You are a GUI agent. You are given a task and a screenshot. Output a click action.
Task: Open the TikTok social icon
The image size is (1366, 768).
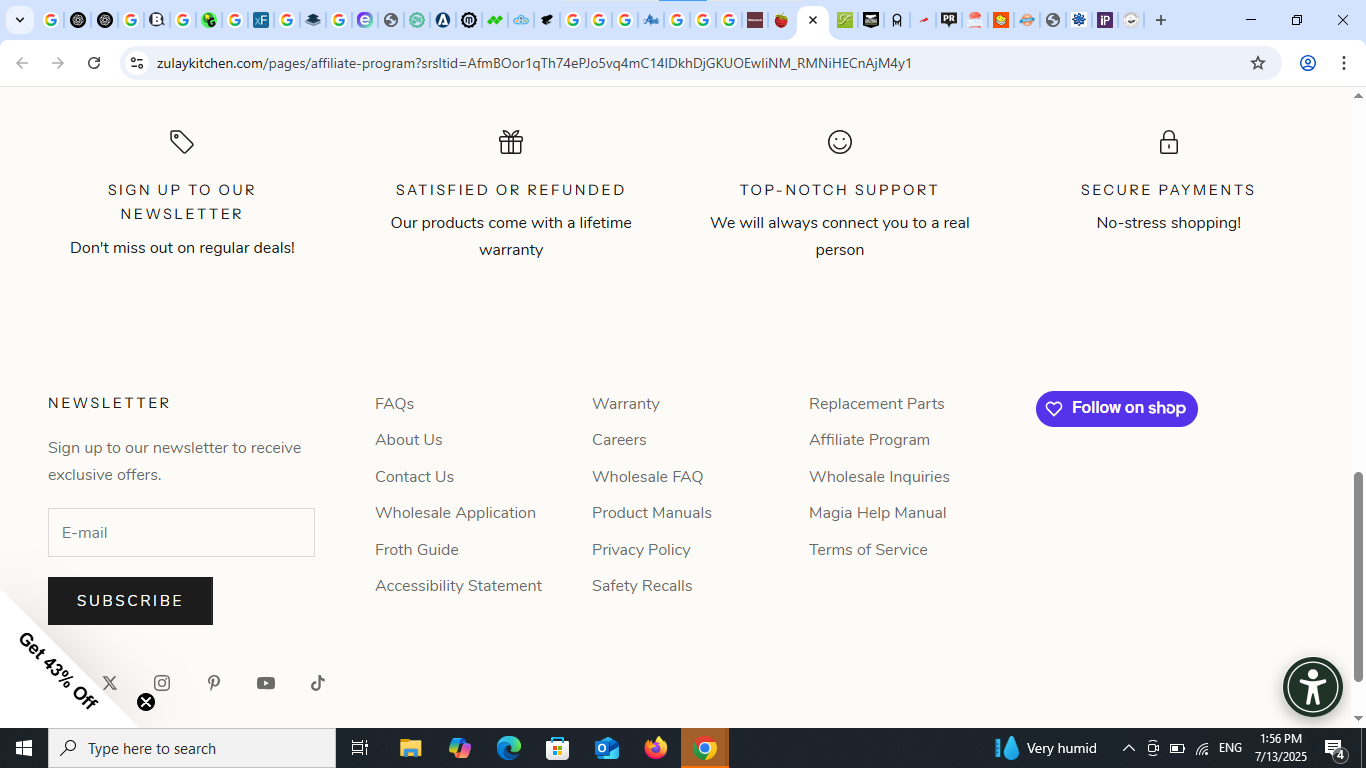point(318,683)
